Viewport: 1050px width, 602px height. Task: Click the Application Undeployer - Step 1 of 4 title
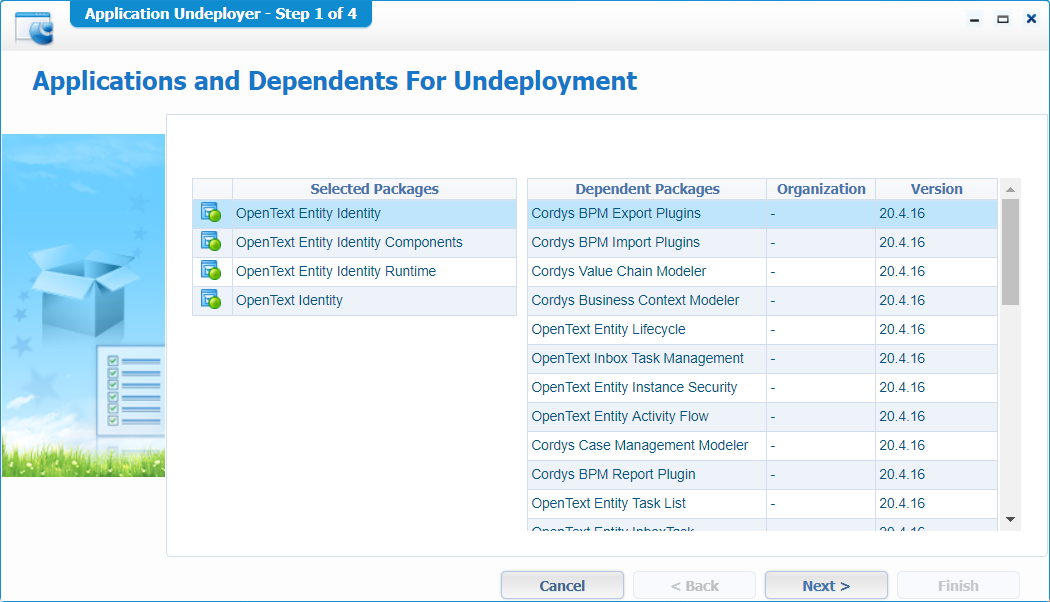[x=221, y=13]
